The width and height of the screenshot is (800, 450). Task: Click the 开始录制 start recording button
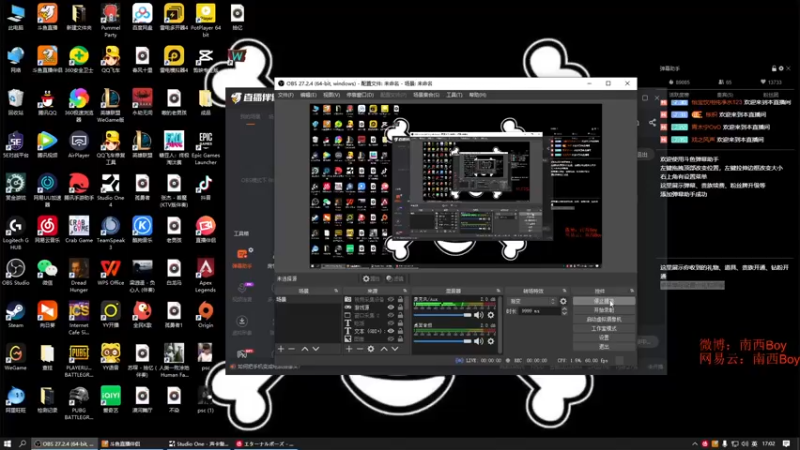click(x=604, y=310)
